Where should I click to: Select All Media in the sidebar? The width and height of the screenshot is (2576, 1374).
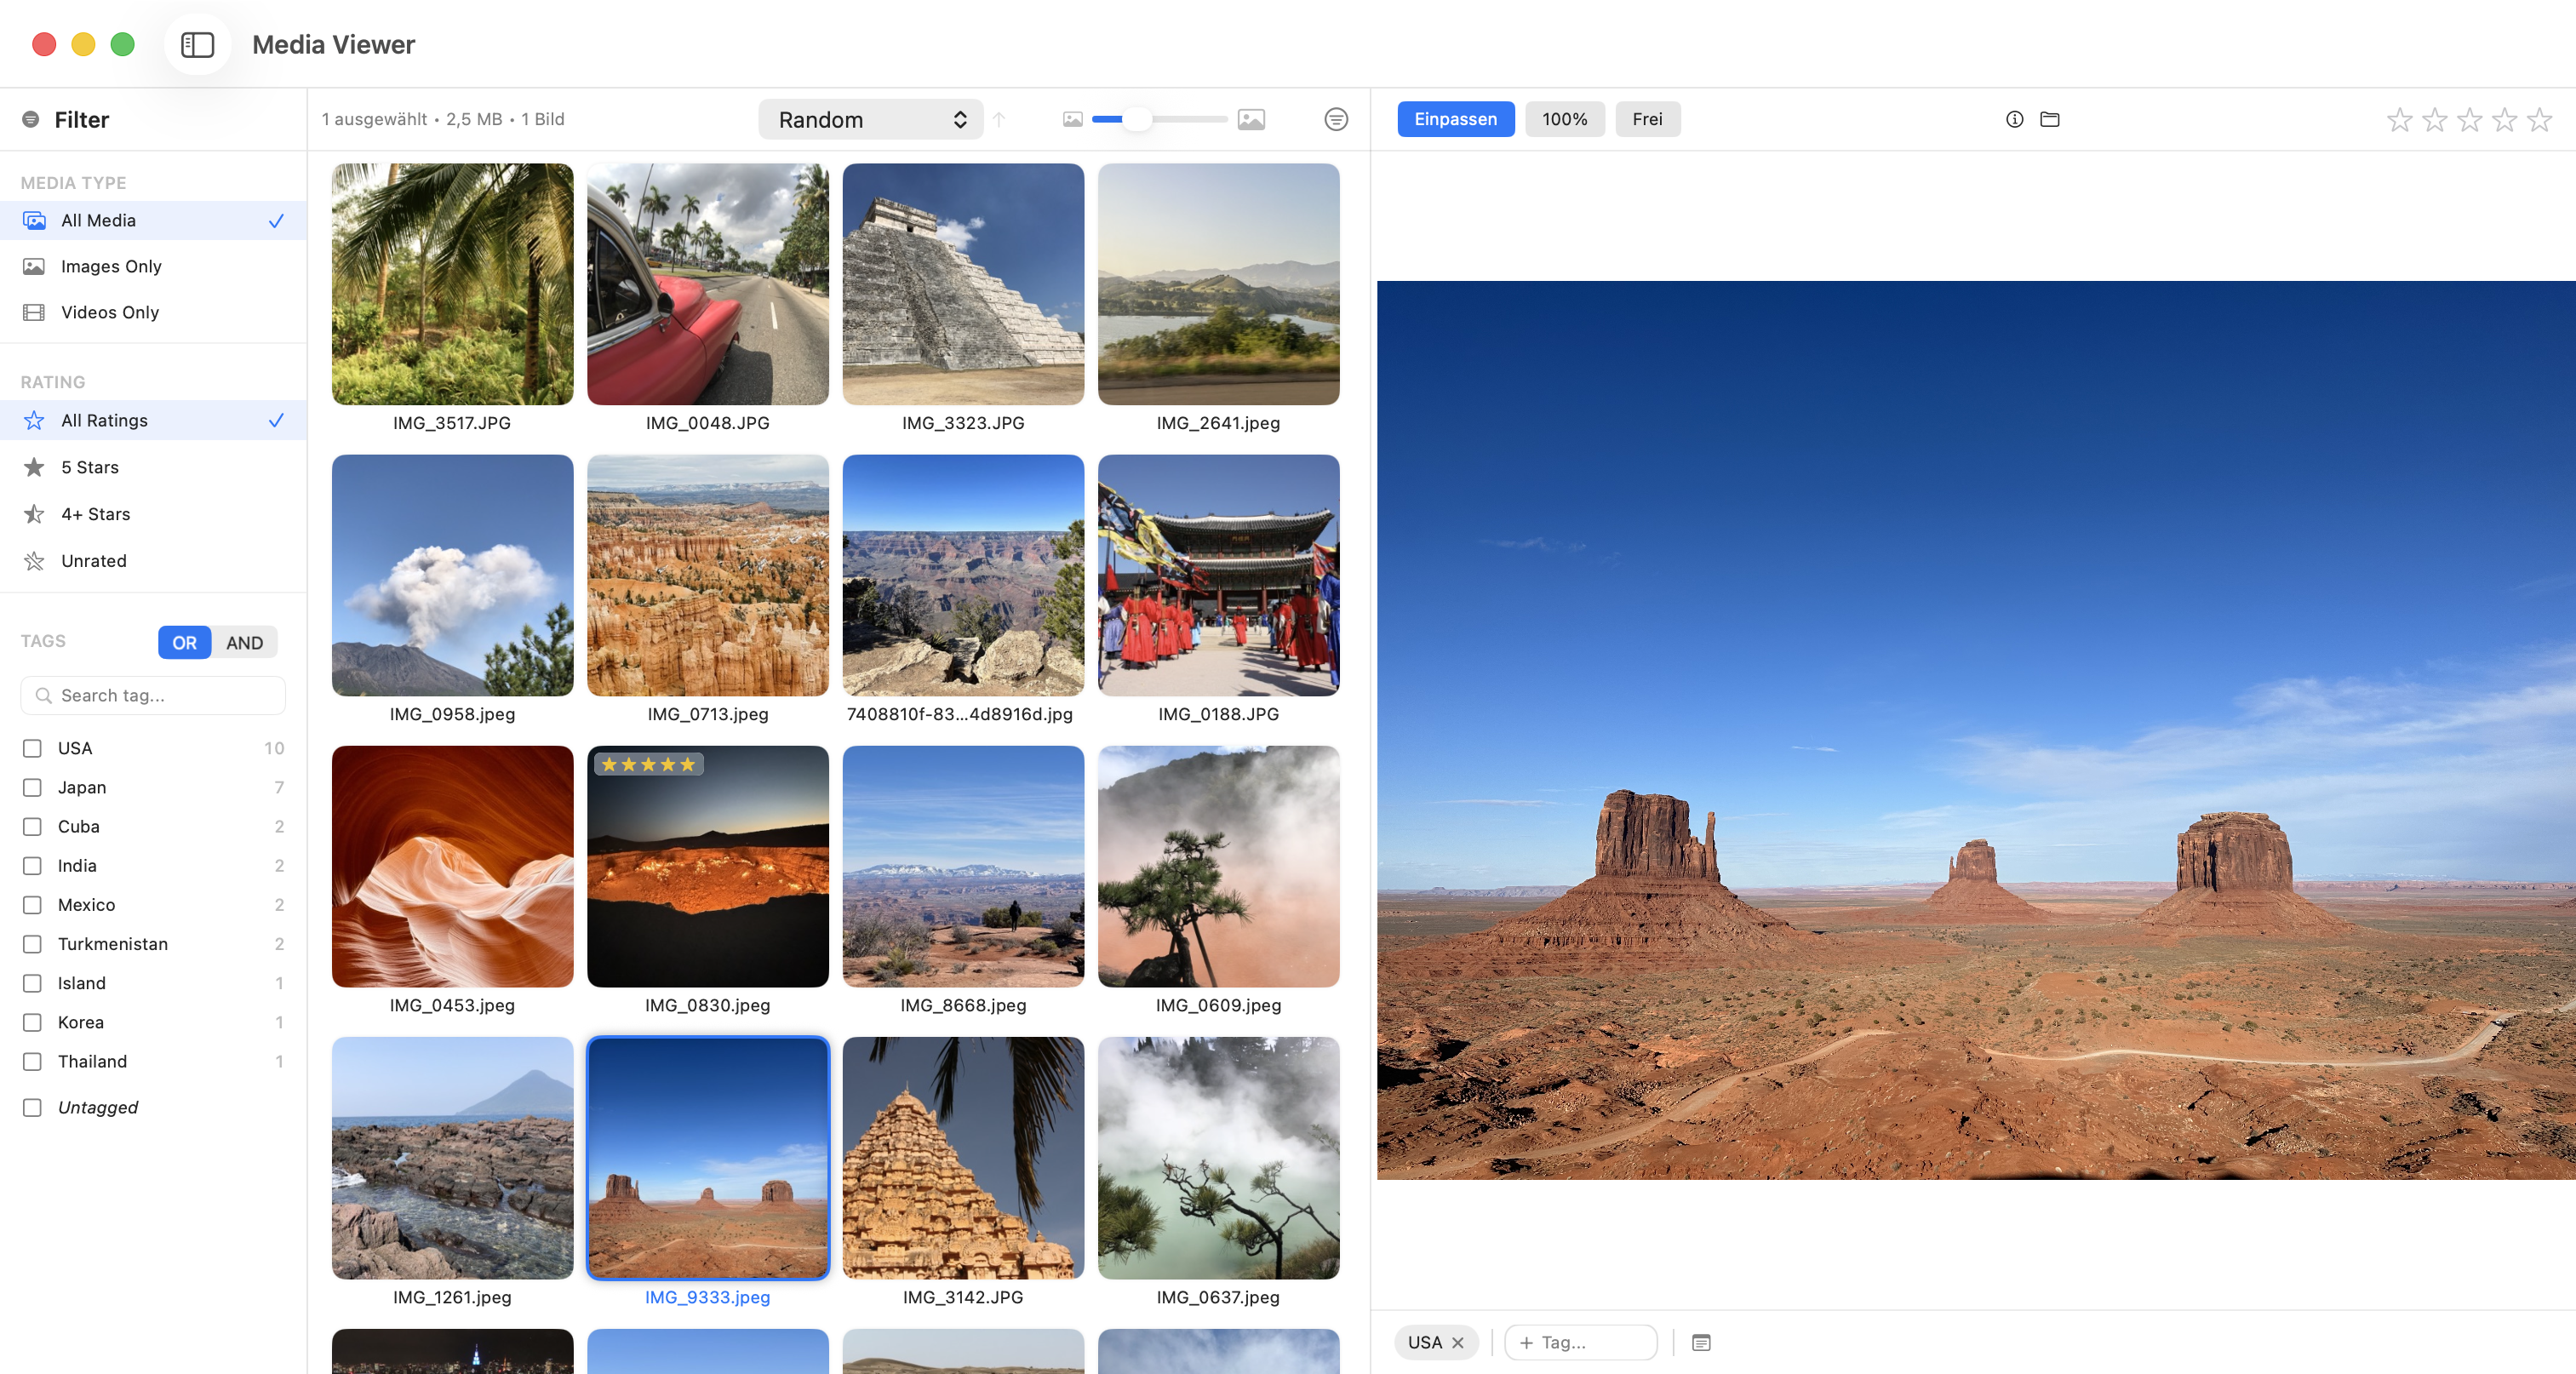(x=97, y=220)
